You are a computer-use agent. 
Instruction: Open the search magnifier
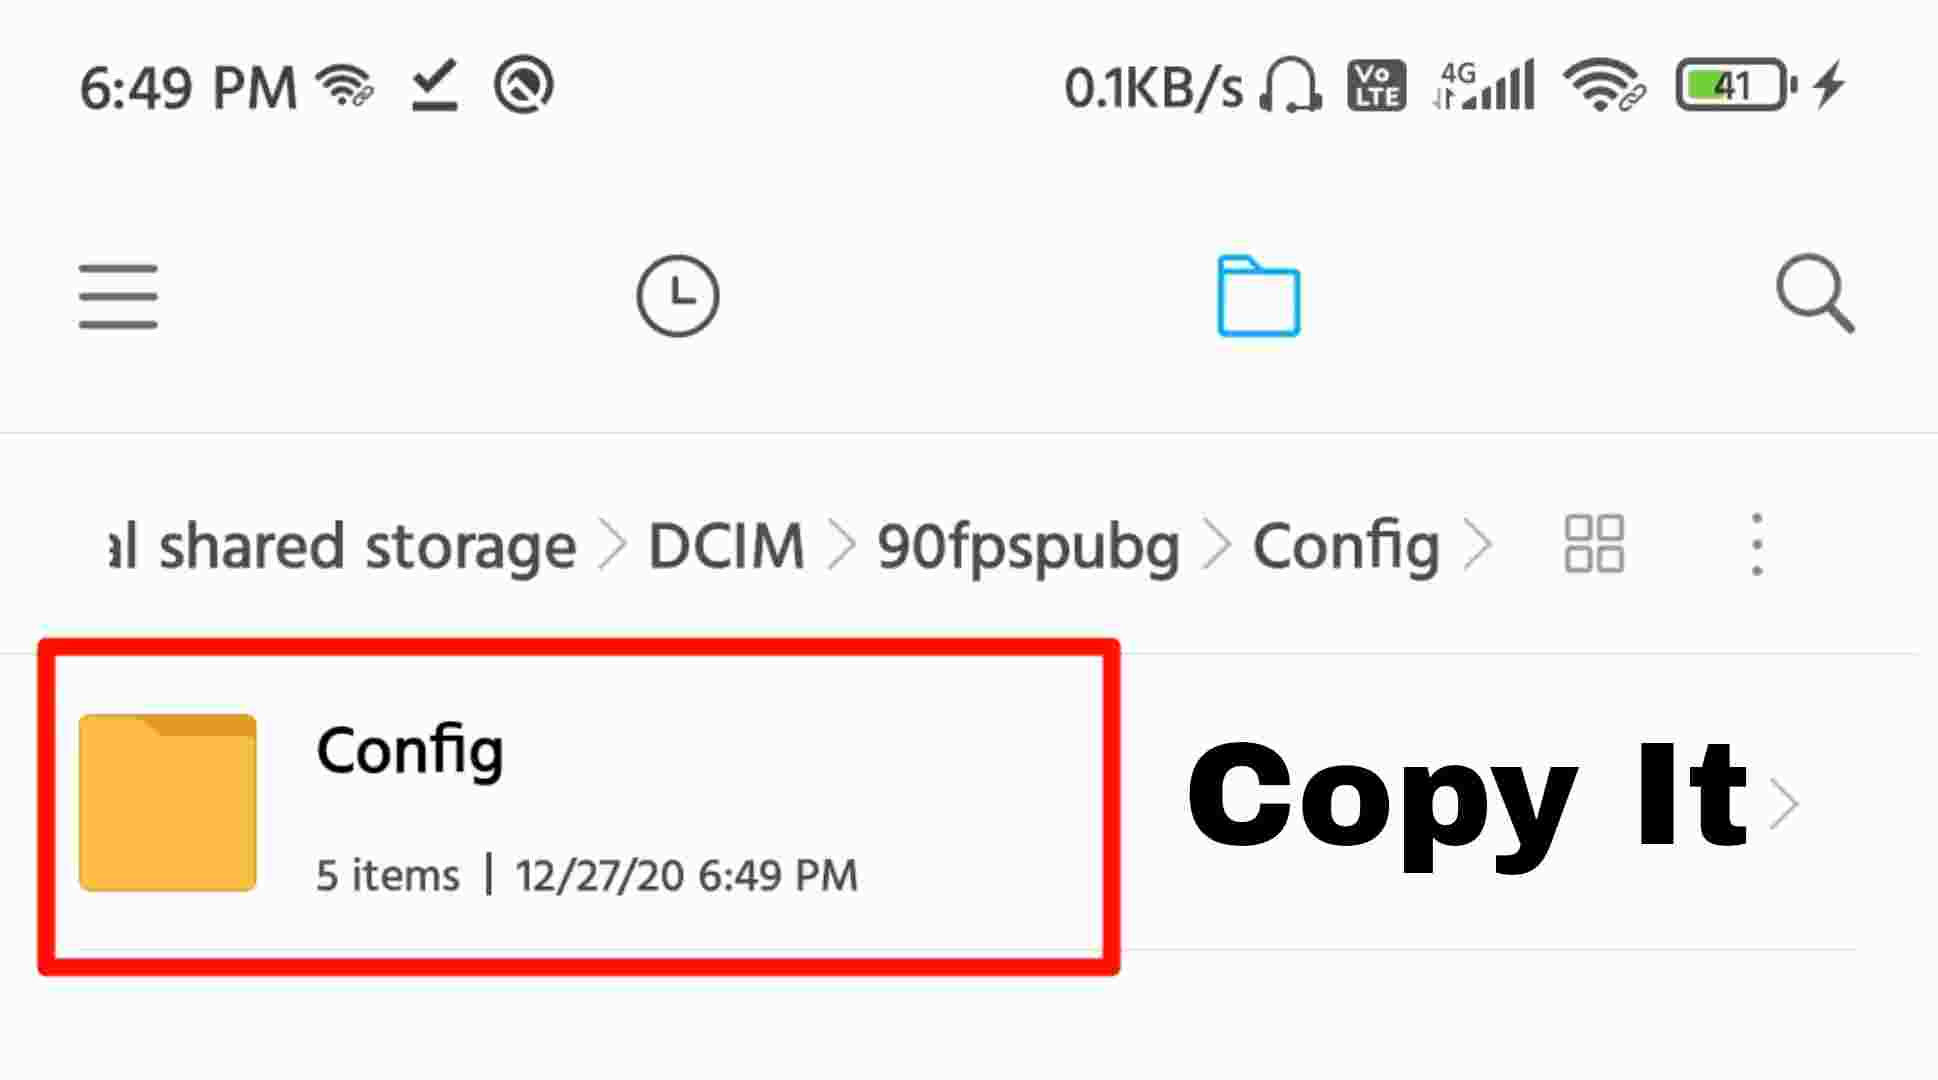1815,294
